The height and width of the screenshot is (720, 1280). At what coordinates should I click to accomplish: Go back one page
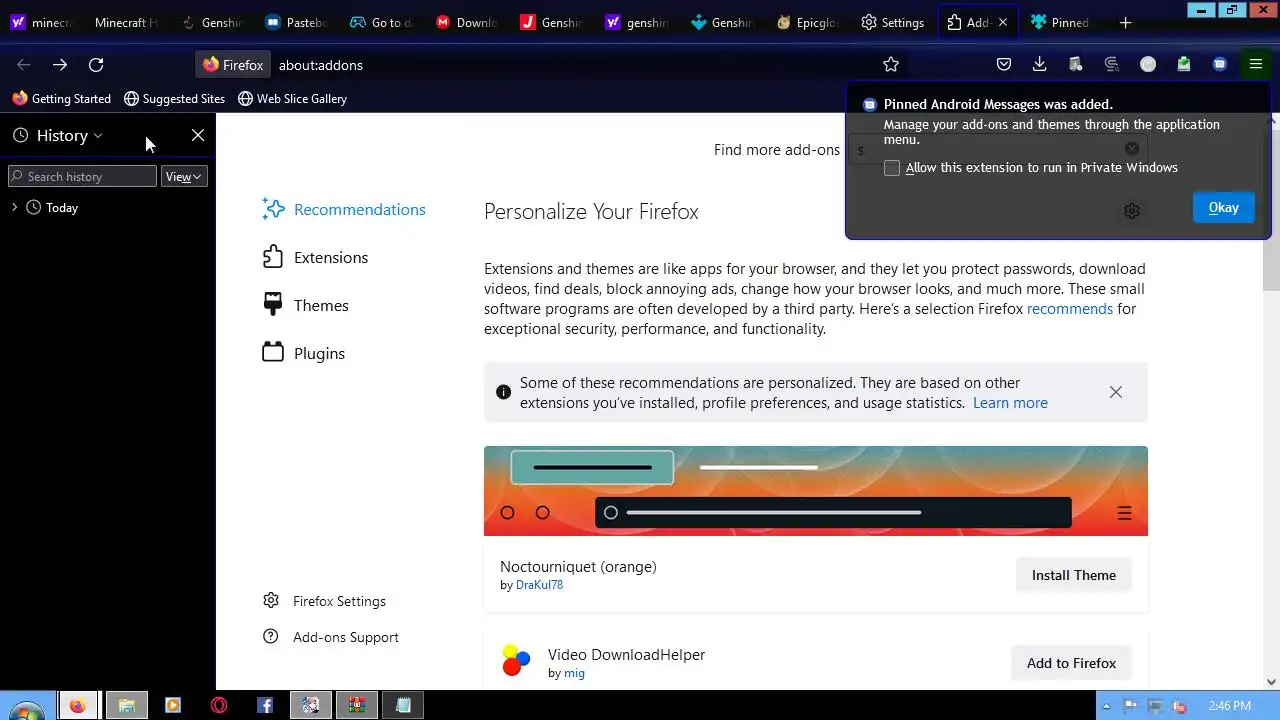24,64
